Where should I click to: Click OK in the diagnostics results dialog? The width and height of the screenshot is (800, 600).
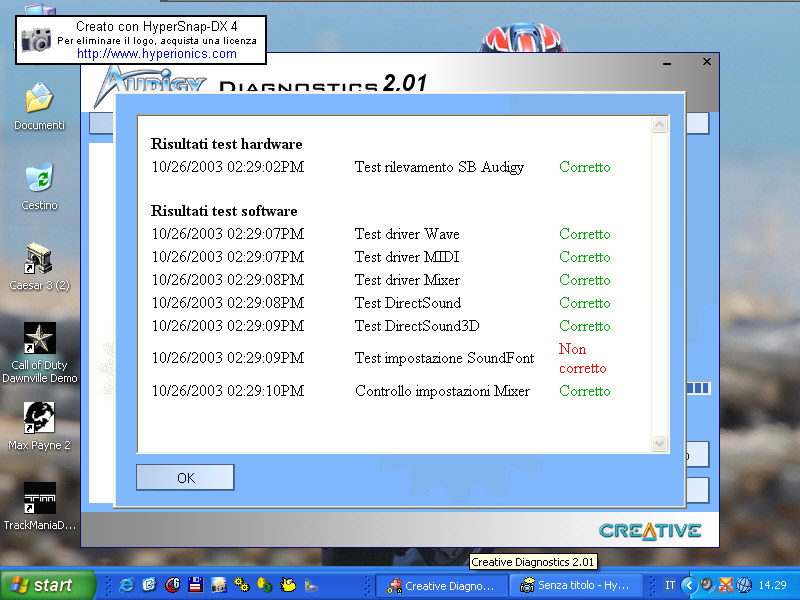coord(185,478)
